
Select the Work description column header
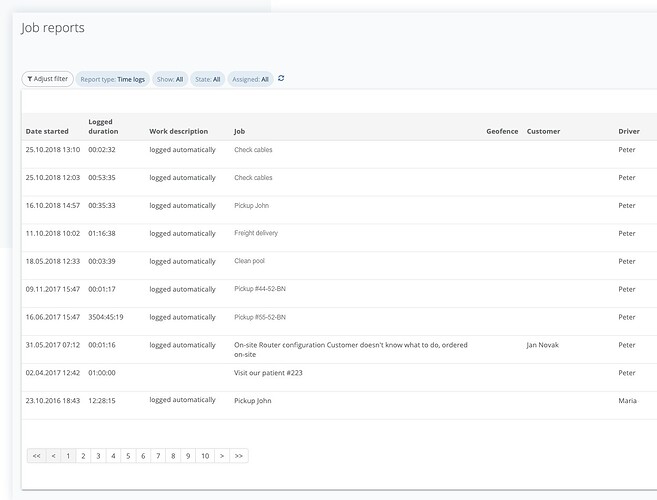point(178,131)
